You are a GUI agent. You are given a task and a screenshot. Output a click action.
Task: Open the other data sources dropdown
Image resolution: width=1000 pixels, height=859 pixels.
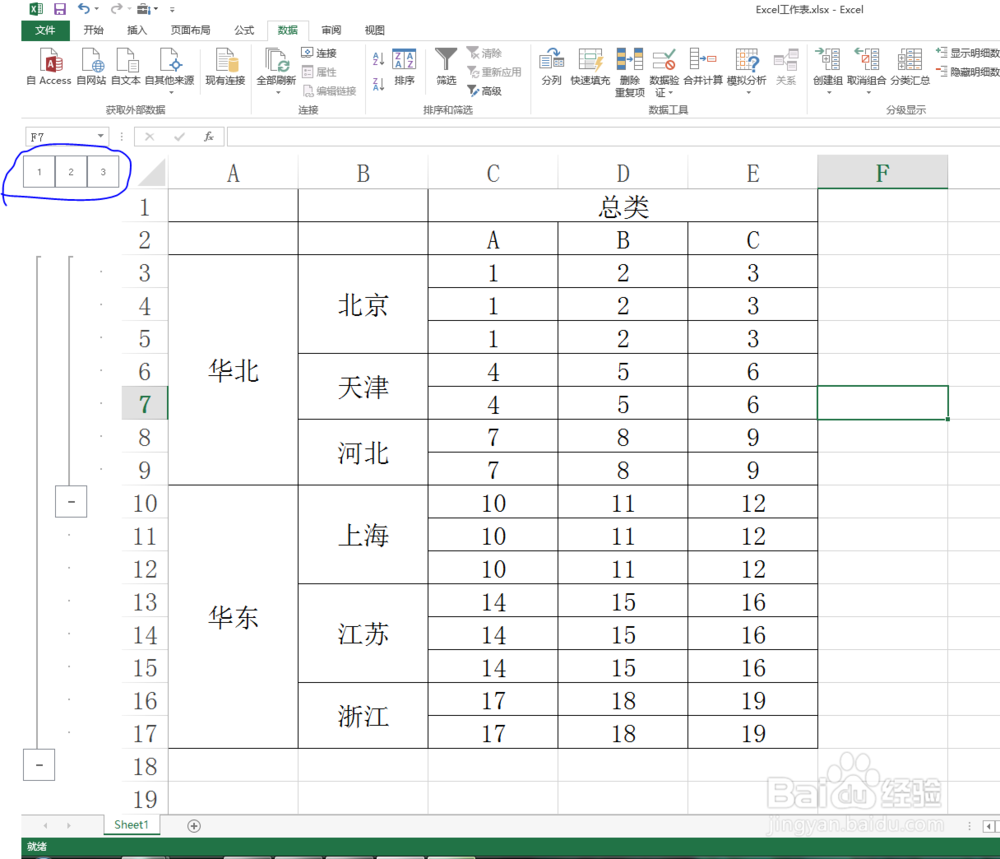click(170, 70)
